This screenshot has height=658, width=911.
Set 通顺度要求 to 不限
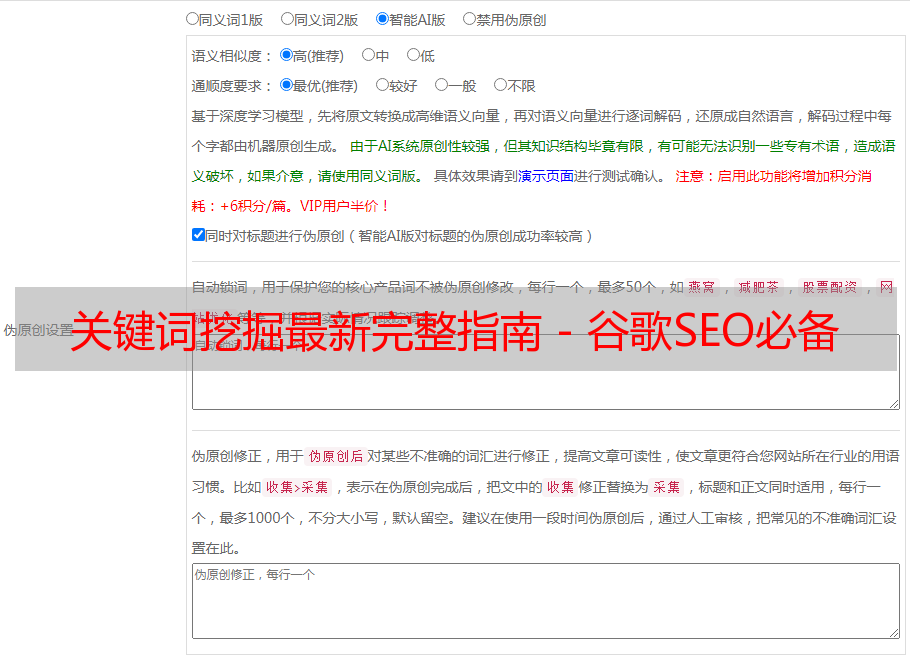tap(500, 85)
